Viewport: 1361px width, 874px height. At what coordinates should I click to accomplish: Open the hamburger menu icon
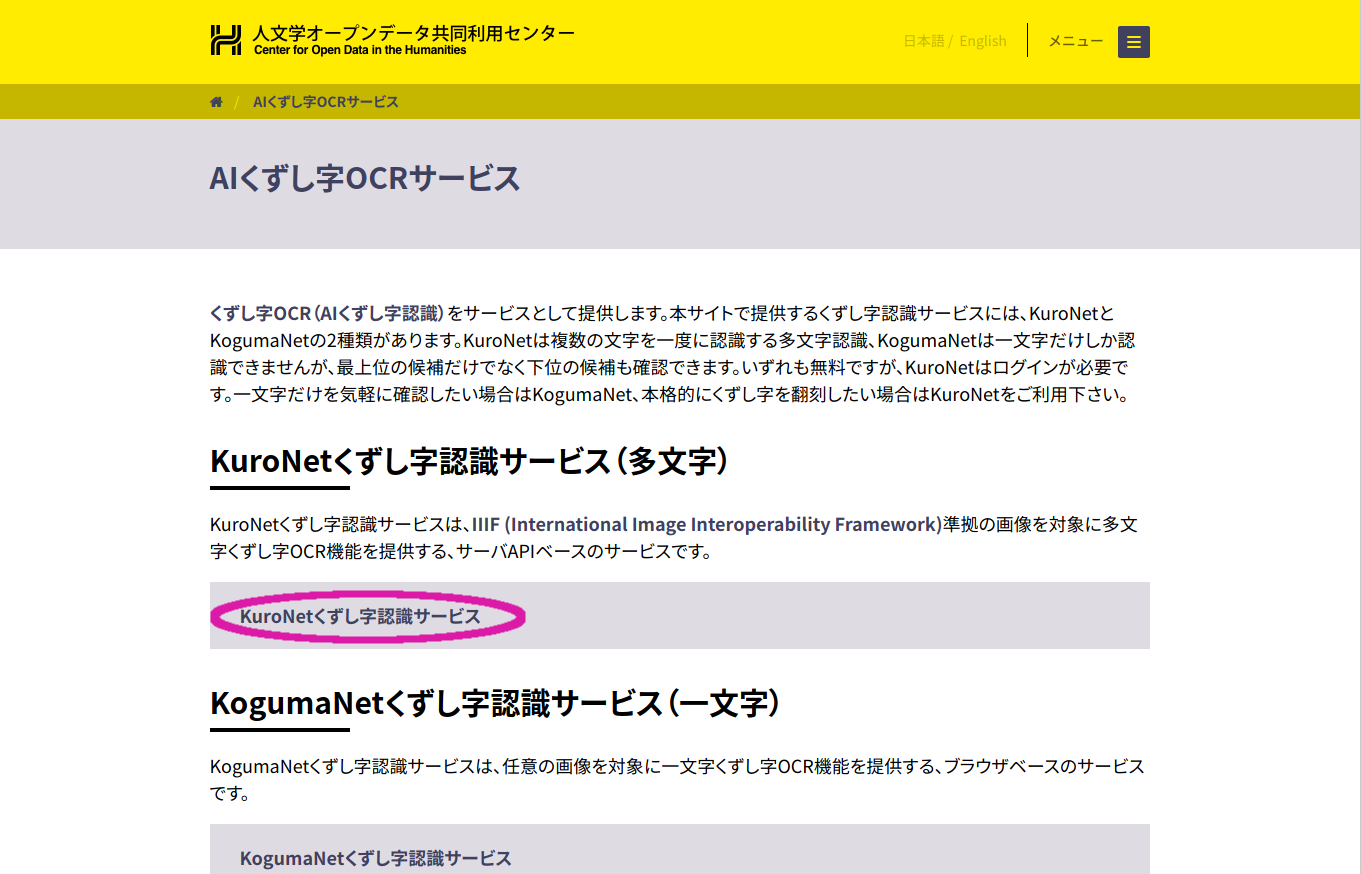click(1133, 42)
